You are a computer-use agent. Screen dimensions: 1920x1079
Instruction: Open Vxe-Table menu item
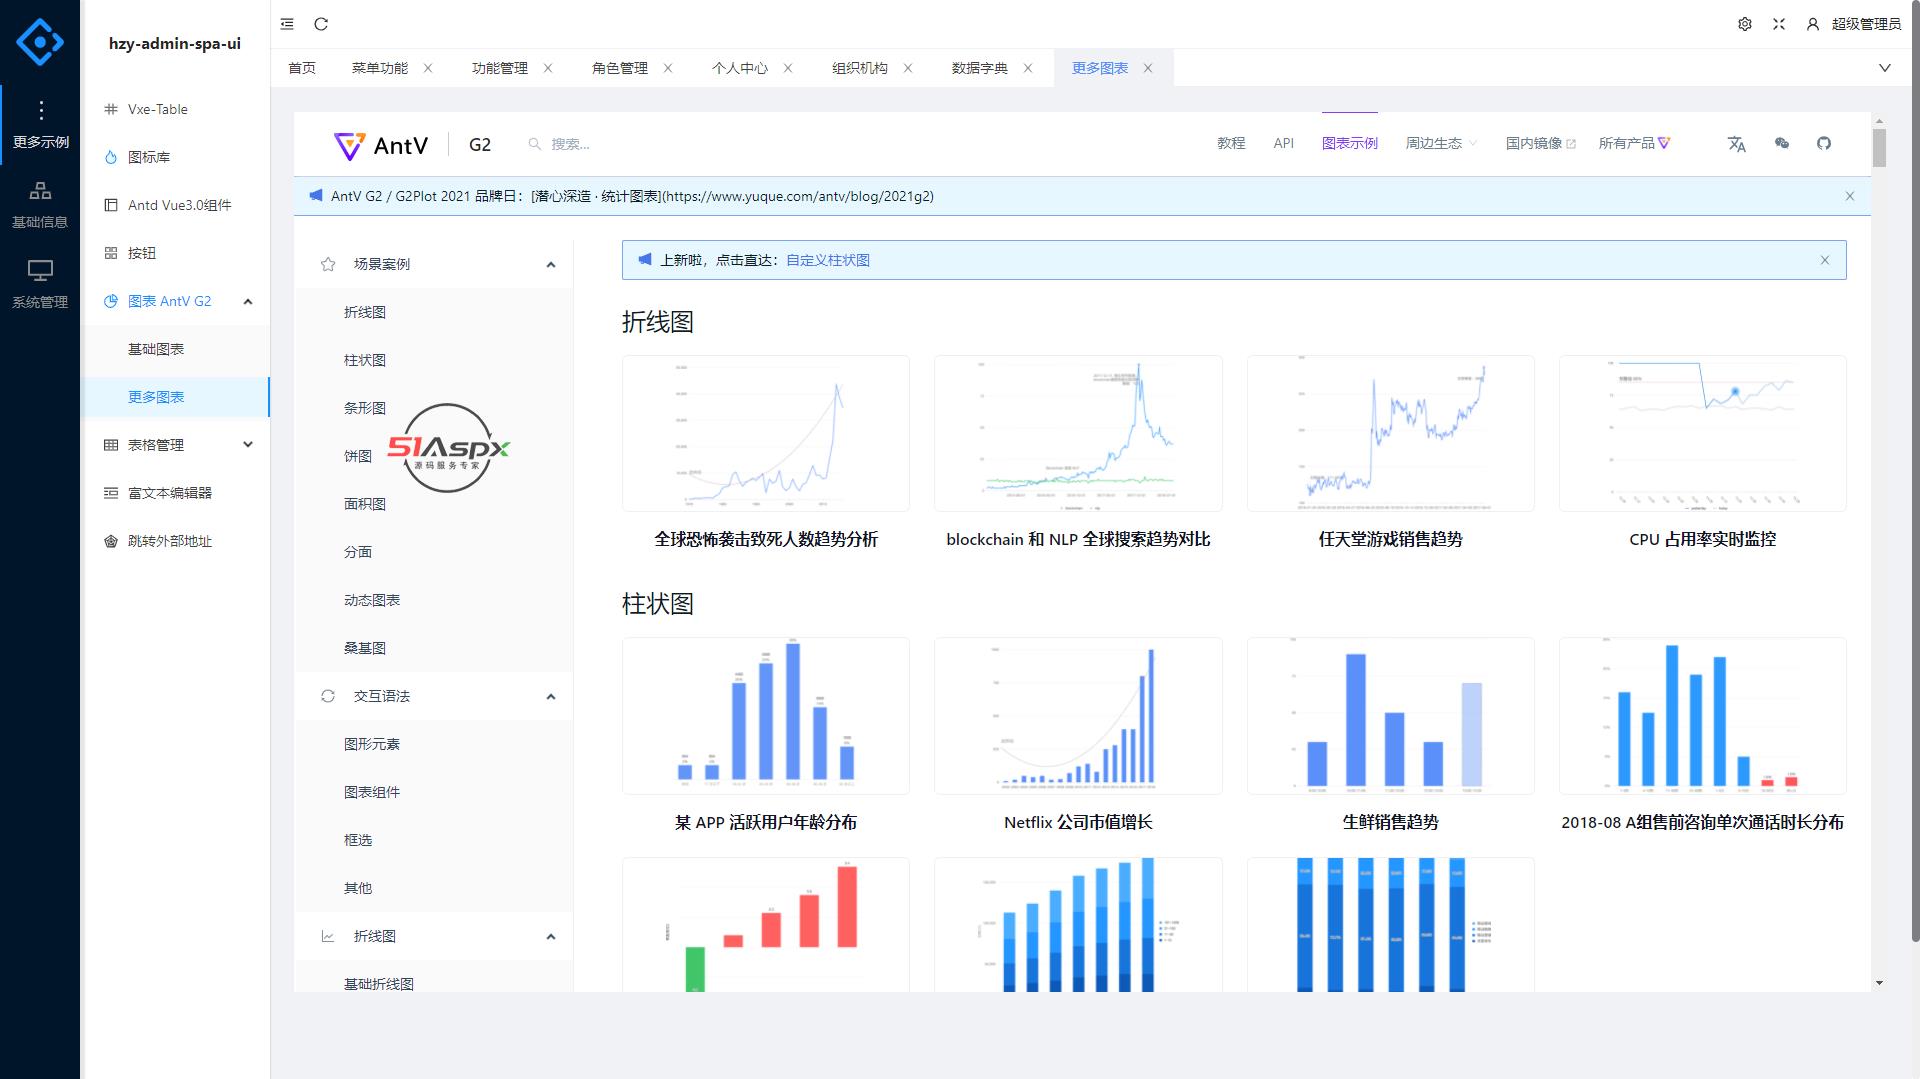[x=175, y=109]
